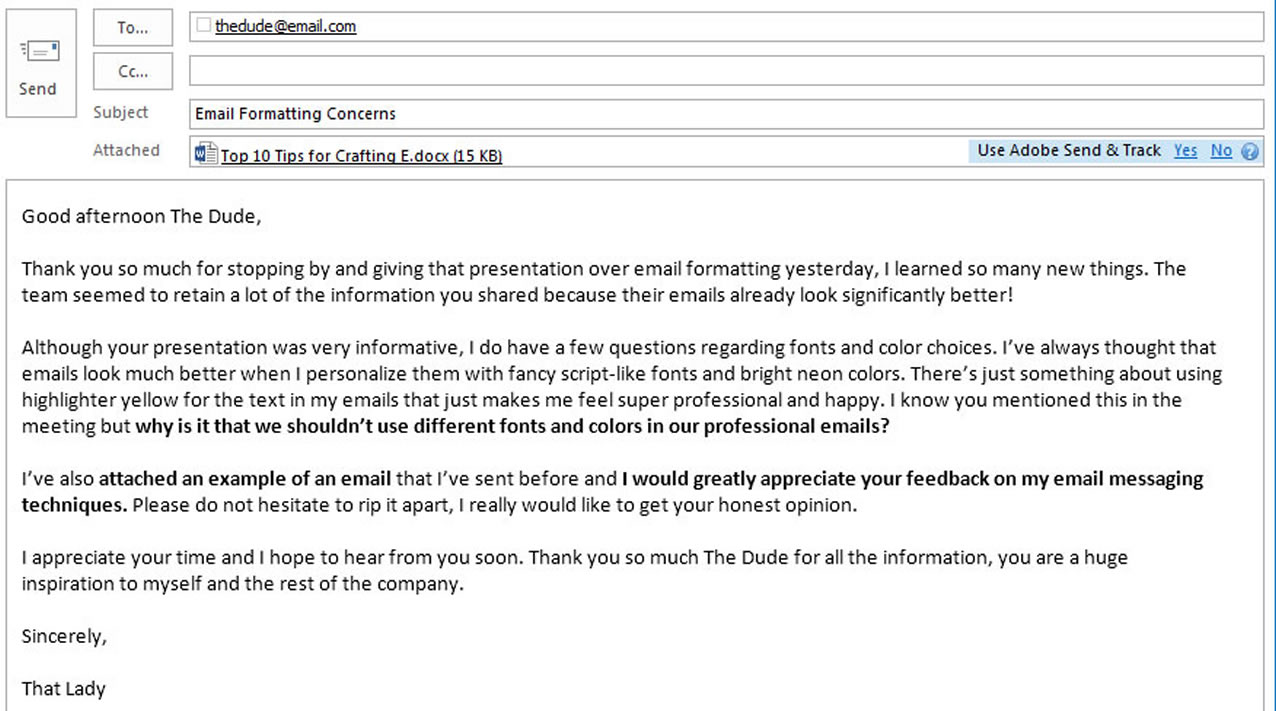Click the bold phrase attached an example
Screen dimensions: 1276x711
[245, 478]
